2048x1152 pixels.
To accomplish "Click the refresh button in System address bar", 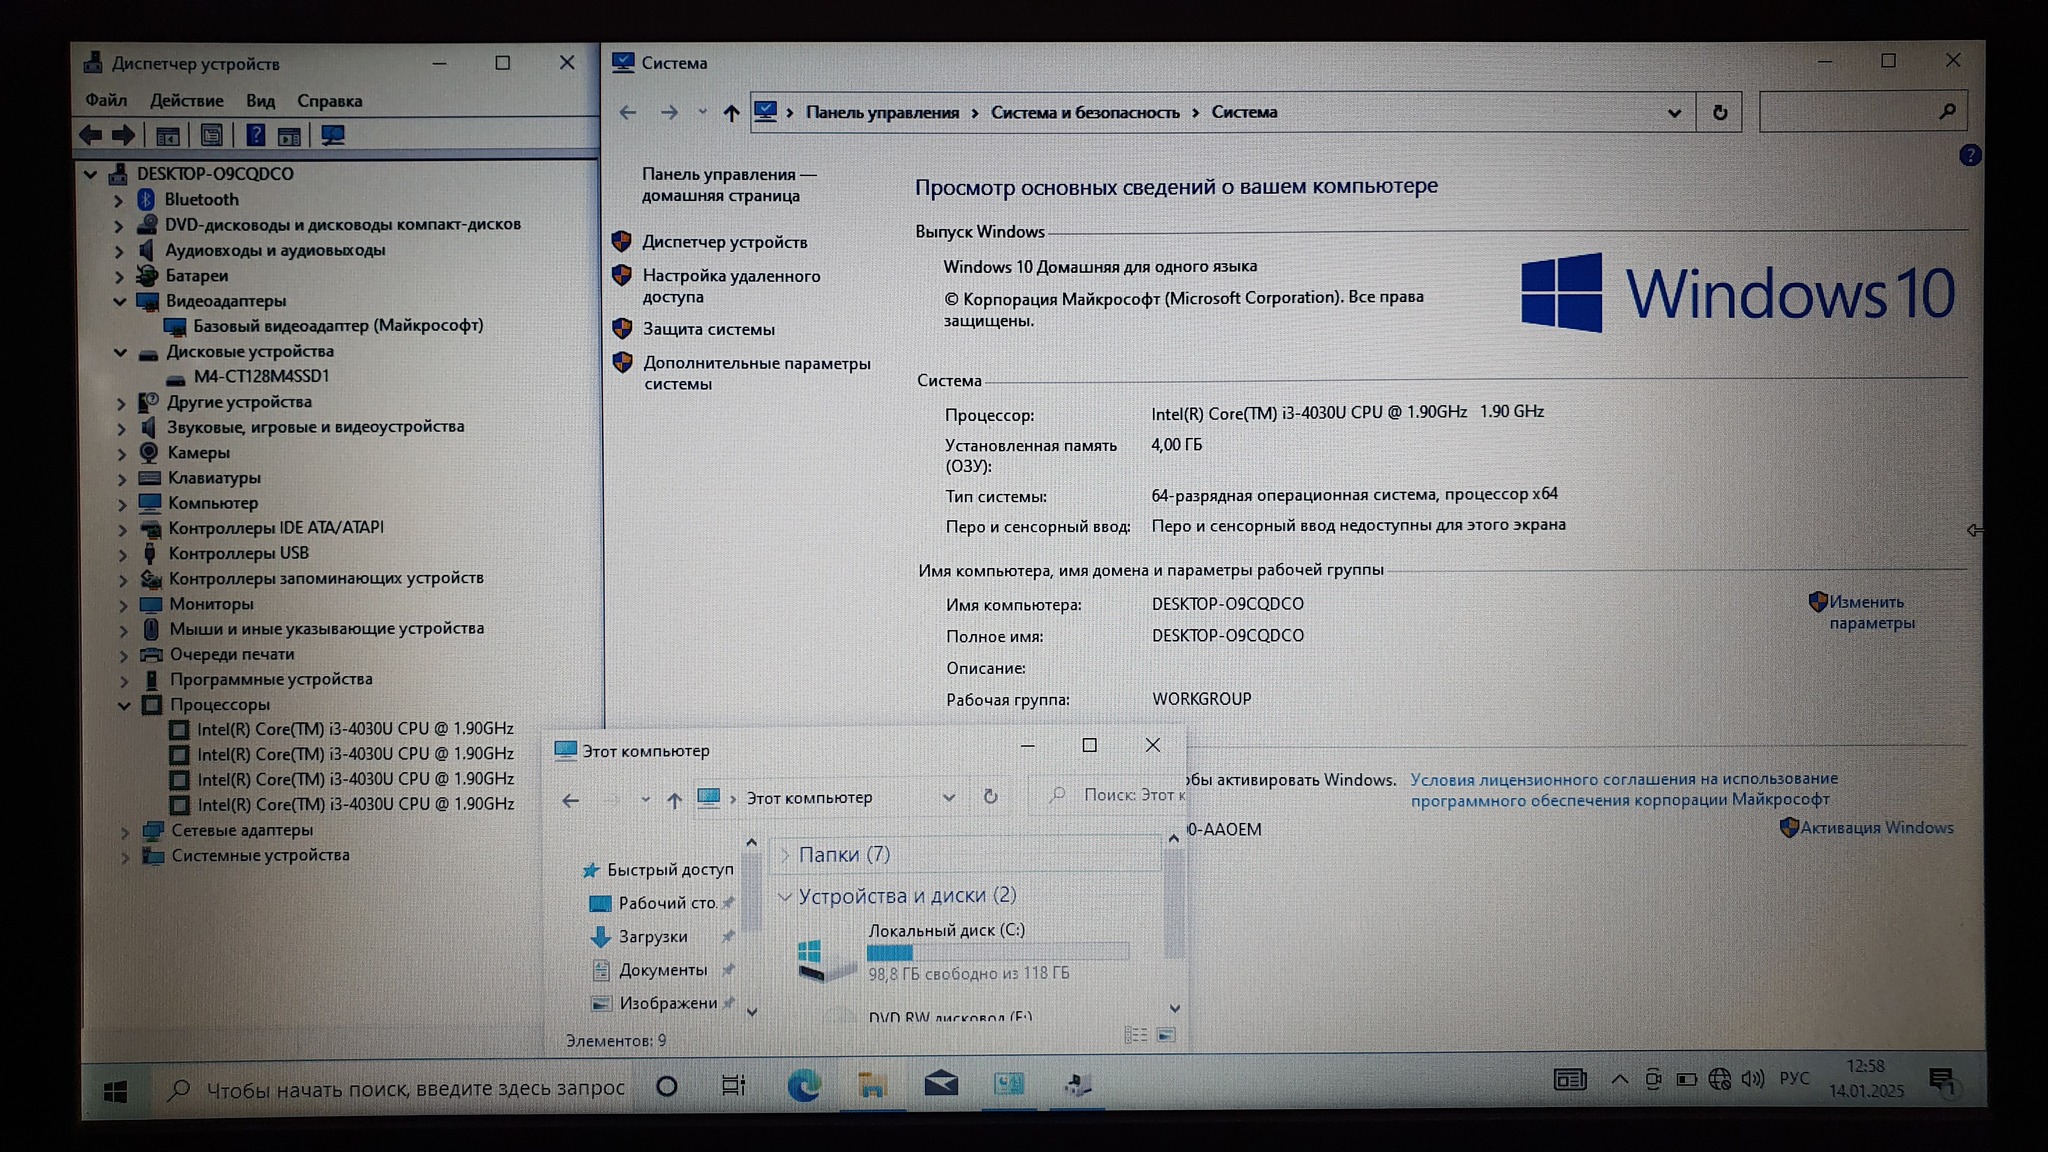I will 1719,112.
